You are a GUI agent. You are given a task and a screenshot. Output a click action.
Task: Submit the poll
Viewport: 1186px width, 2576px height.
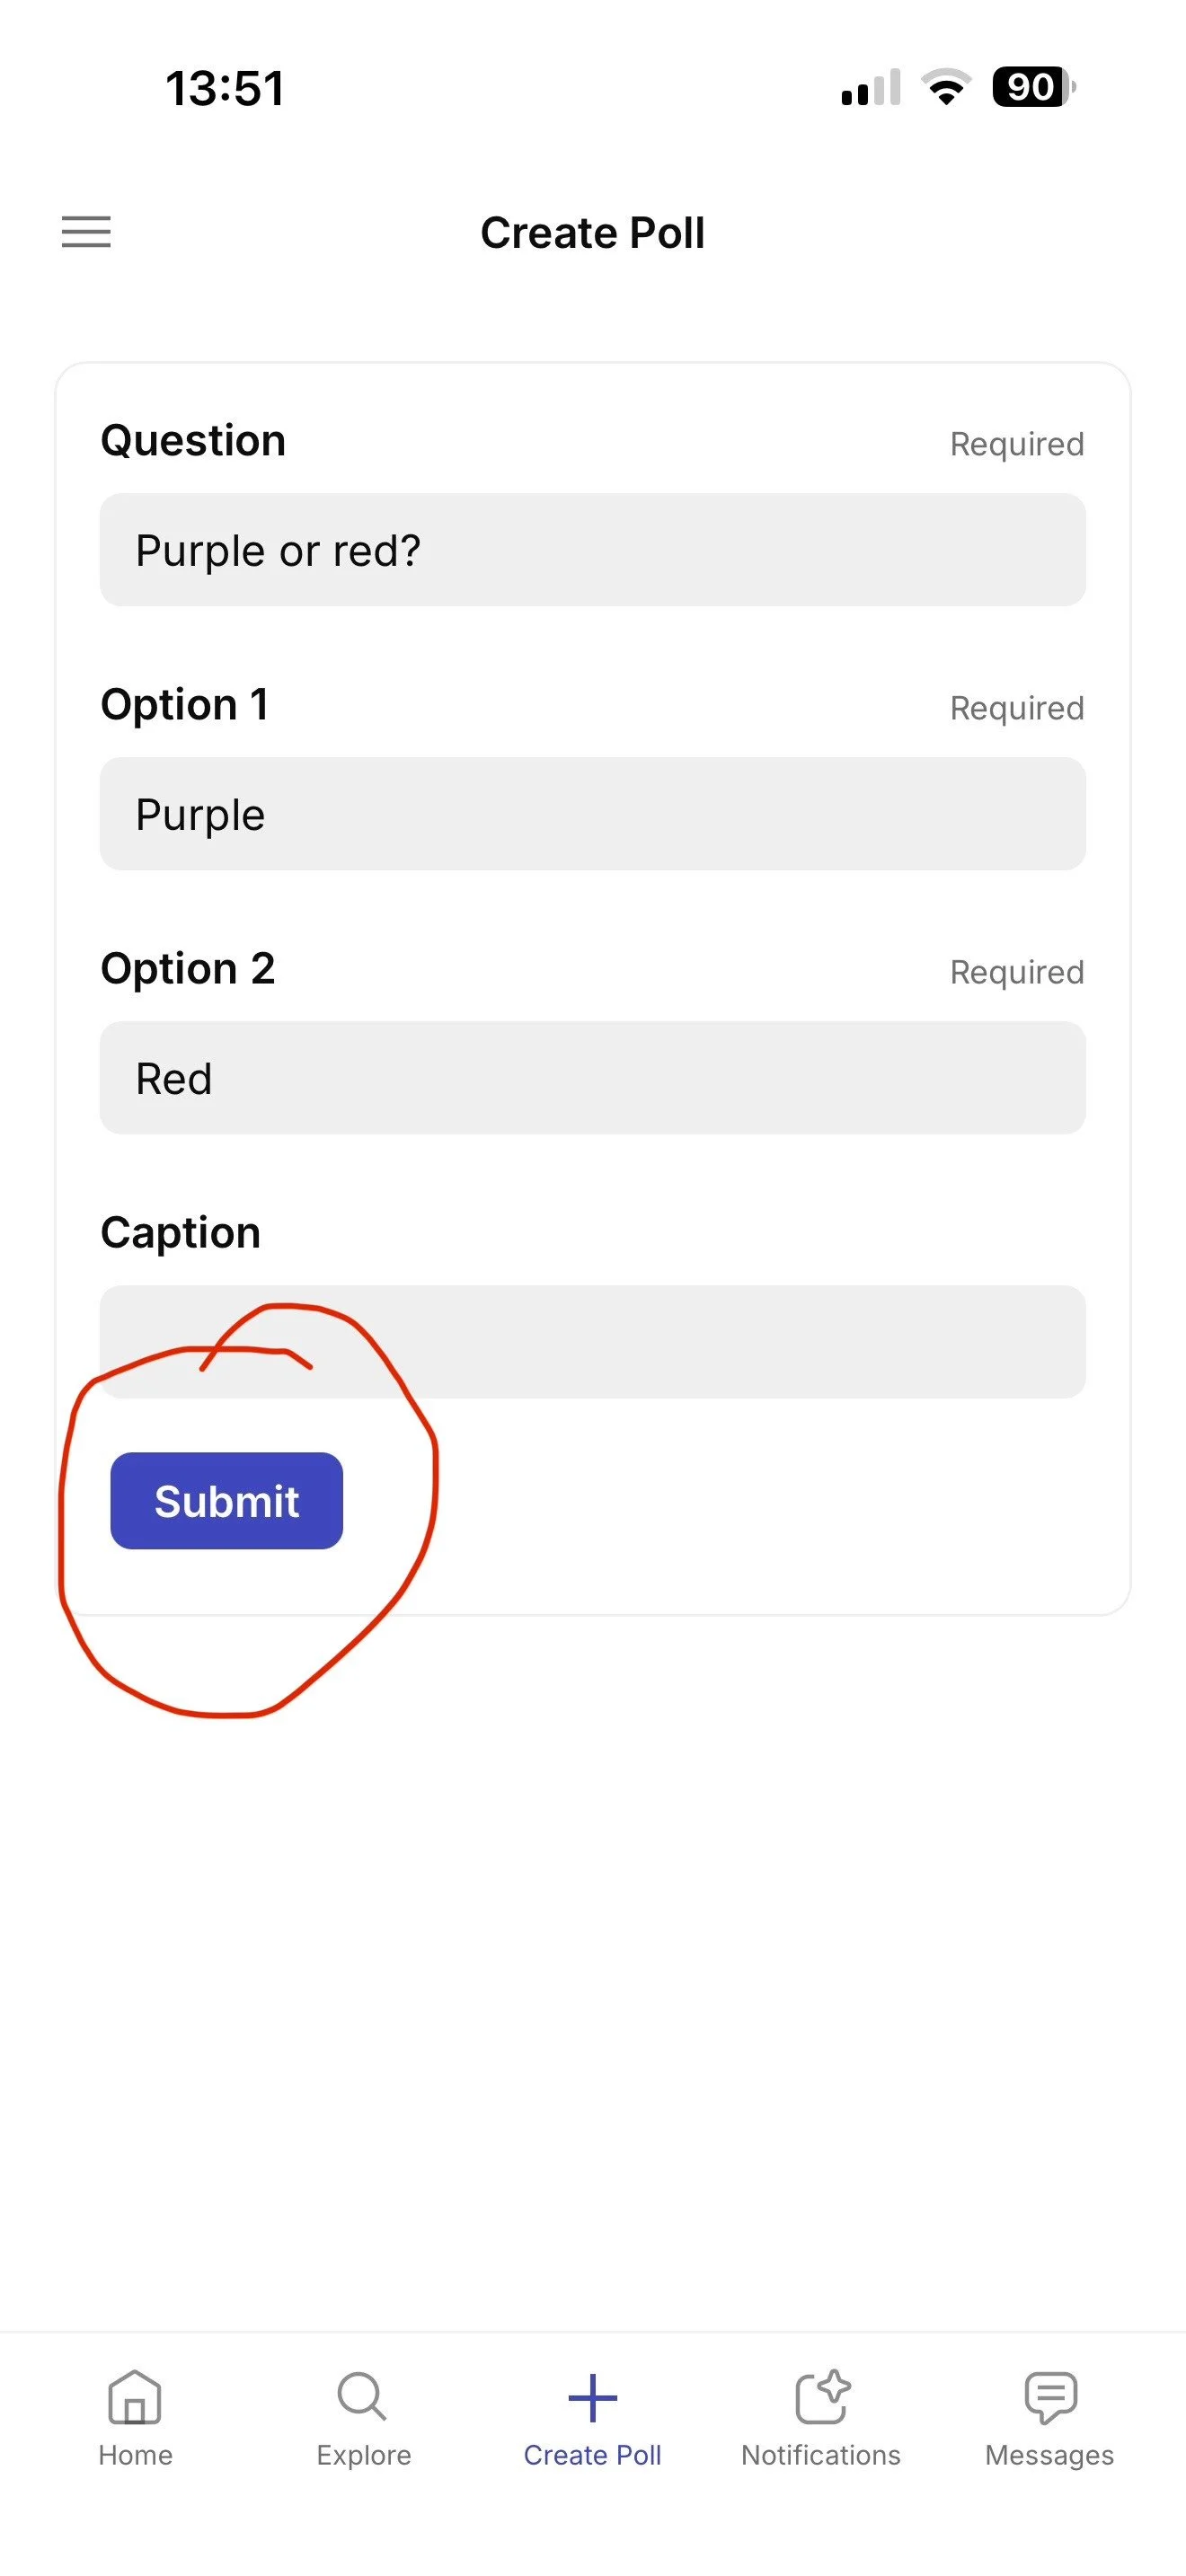coord(227,1500)
